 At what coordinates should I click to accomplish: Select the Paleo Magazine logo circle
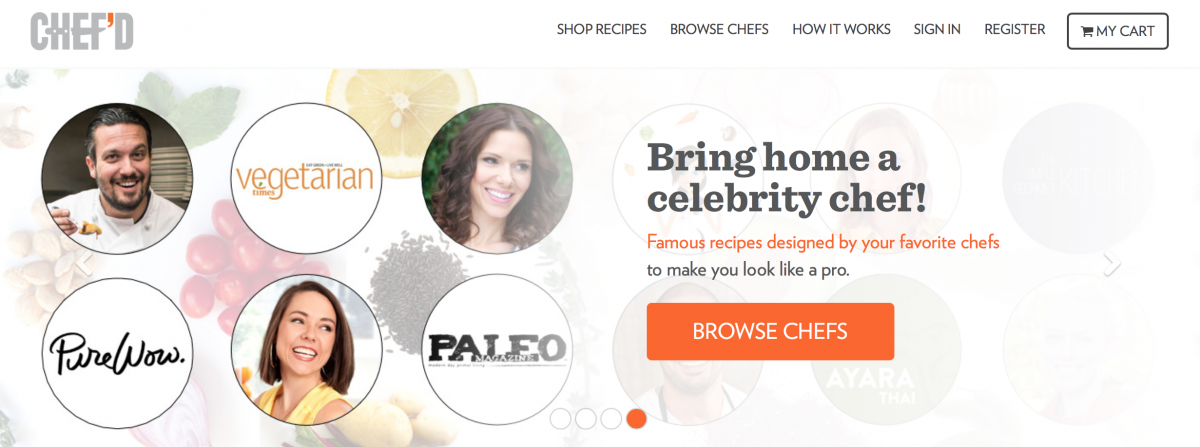coord(497,350)
